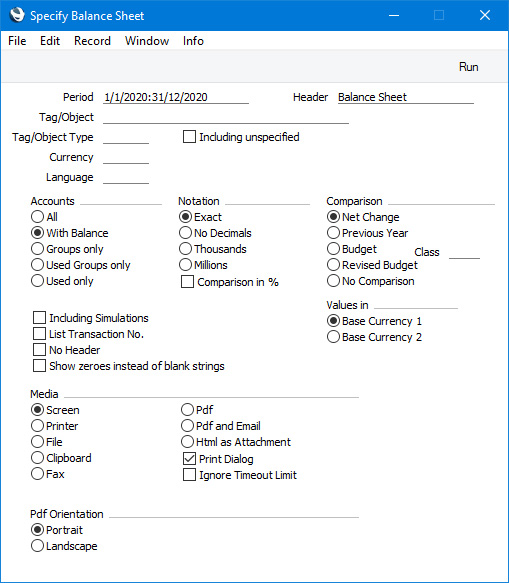Open the Edit menu

pyautogui.click(x=50, y=41)
